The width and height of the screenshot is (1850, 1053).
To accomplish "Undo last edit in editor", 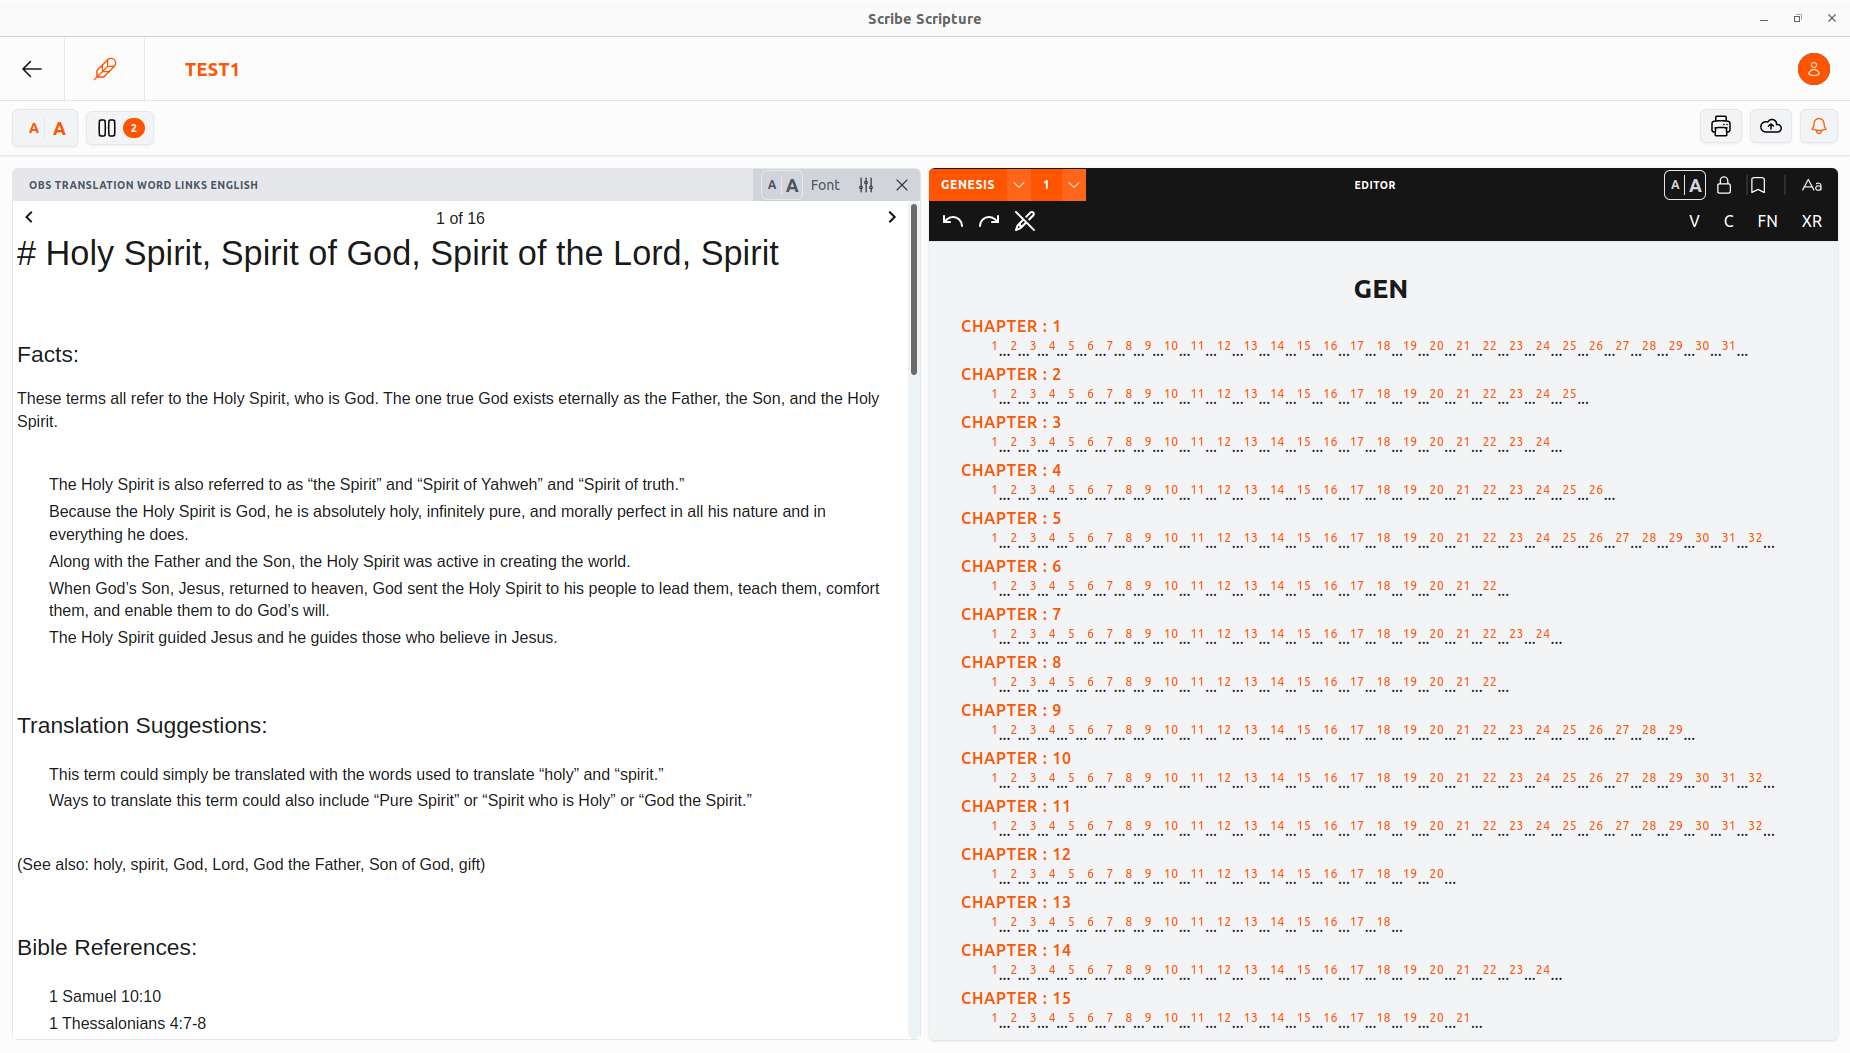I will (952, 221).
